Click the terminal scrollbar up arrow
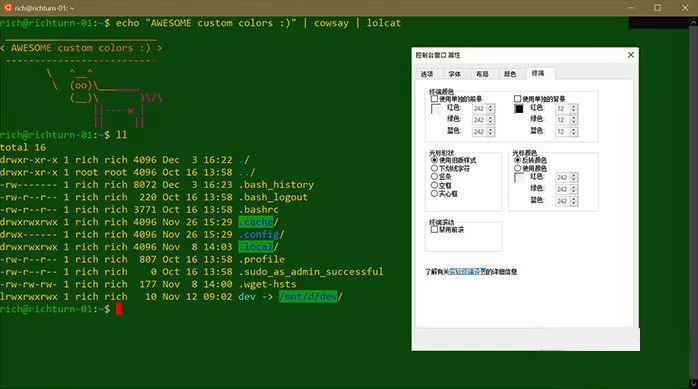This screenshot has height=389, width=698. pos(693,22)
